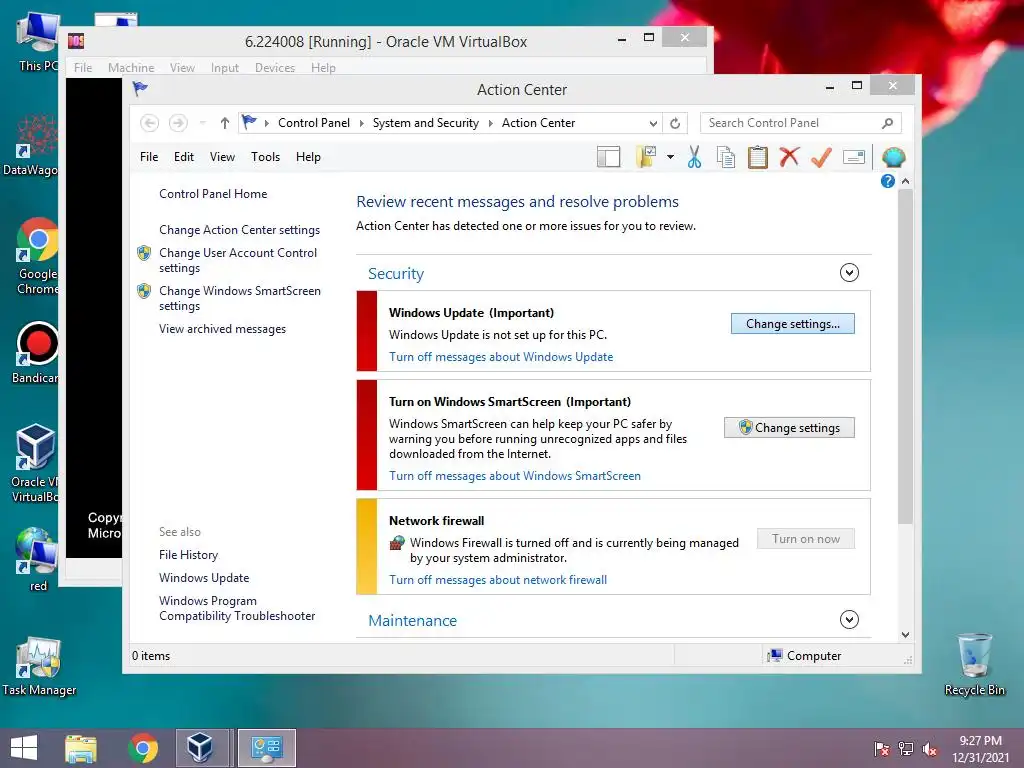Open the Edit menu
The height and width of the screenshot is (768, 1024).
[184, 157]
